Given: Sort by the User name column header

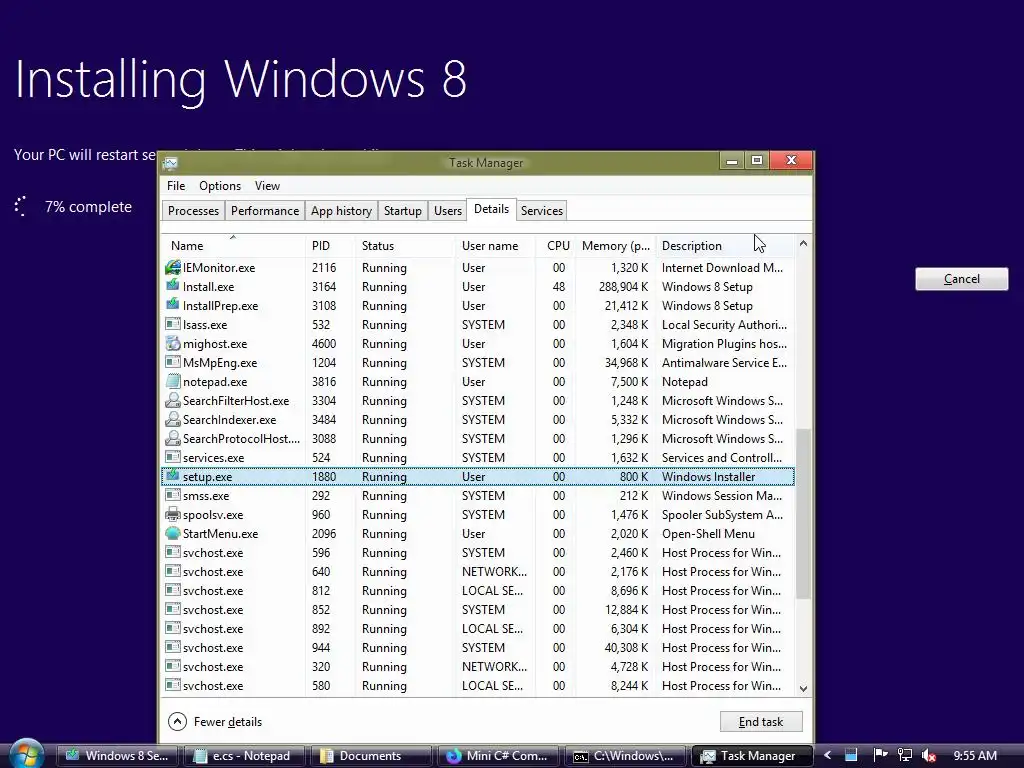Looking at the screenshot, I should tap(495, 246).
